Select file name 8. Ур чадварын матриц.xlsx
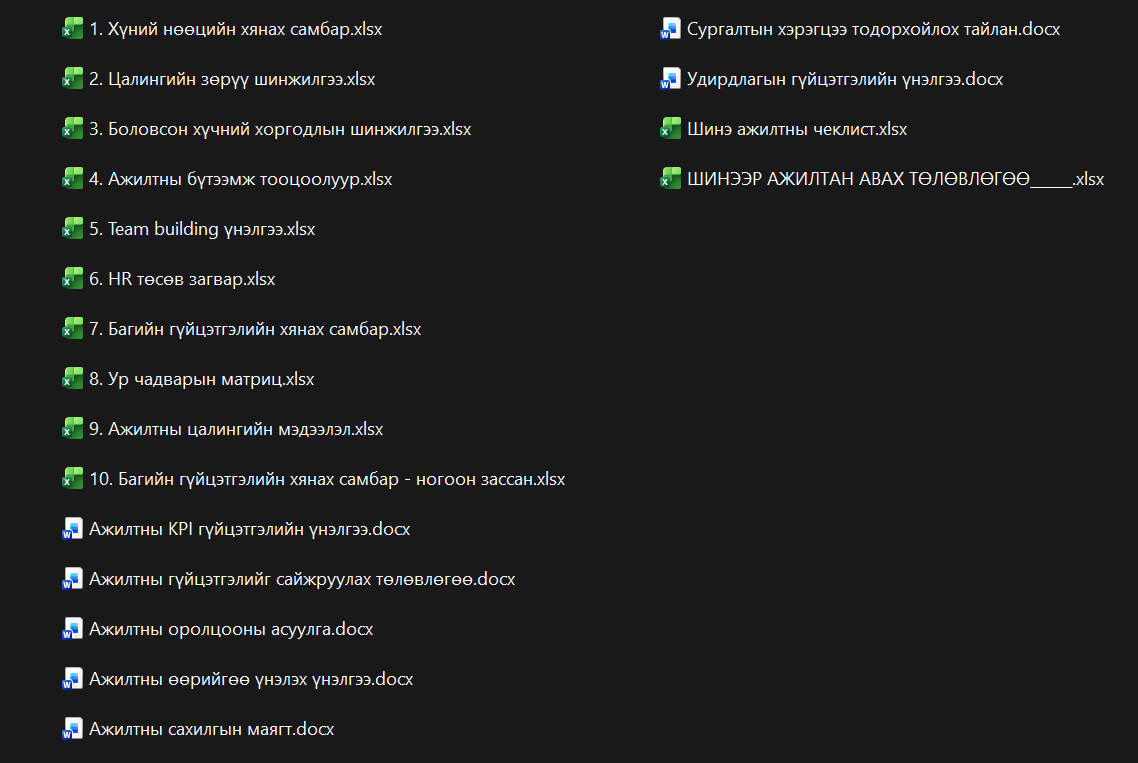 point(201,379)
